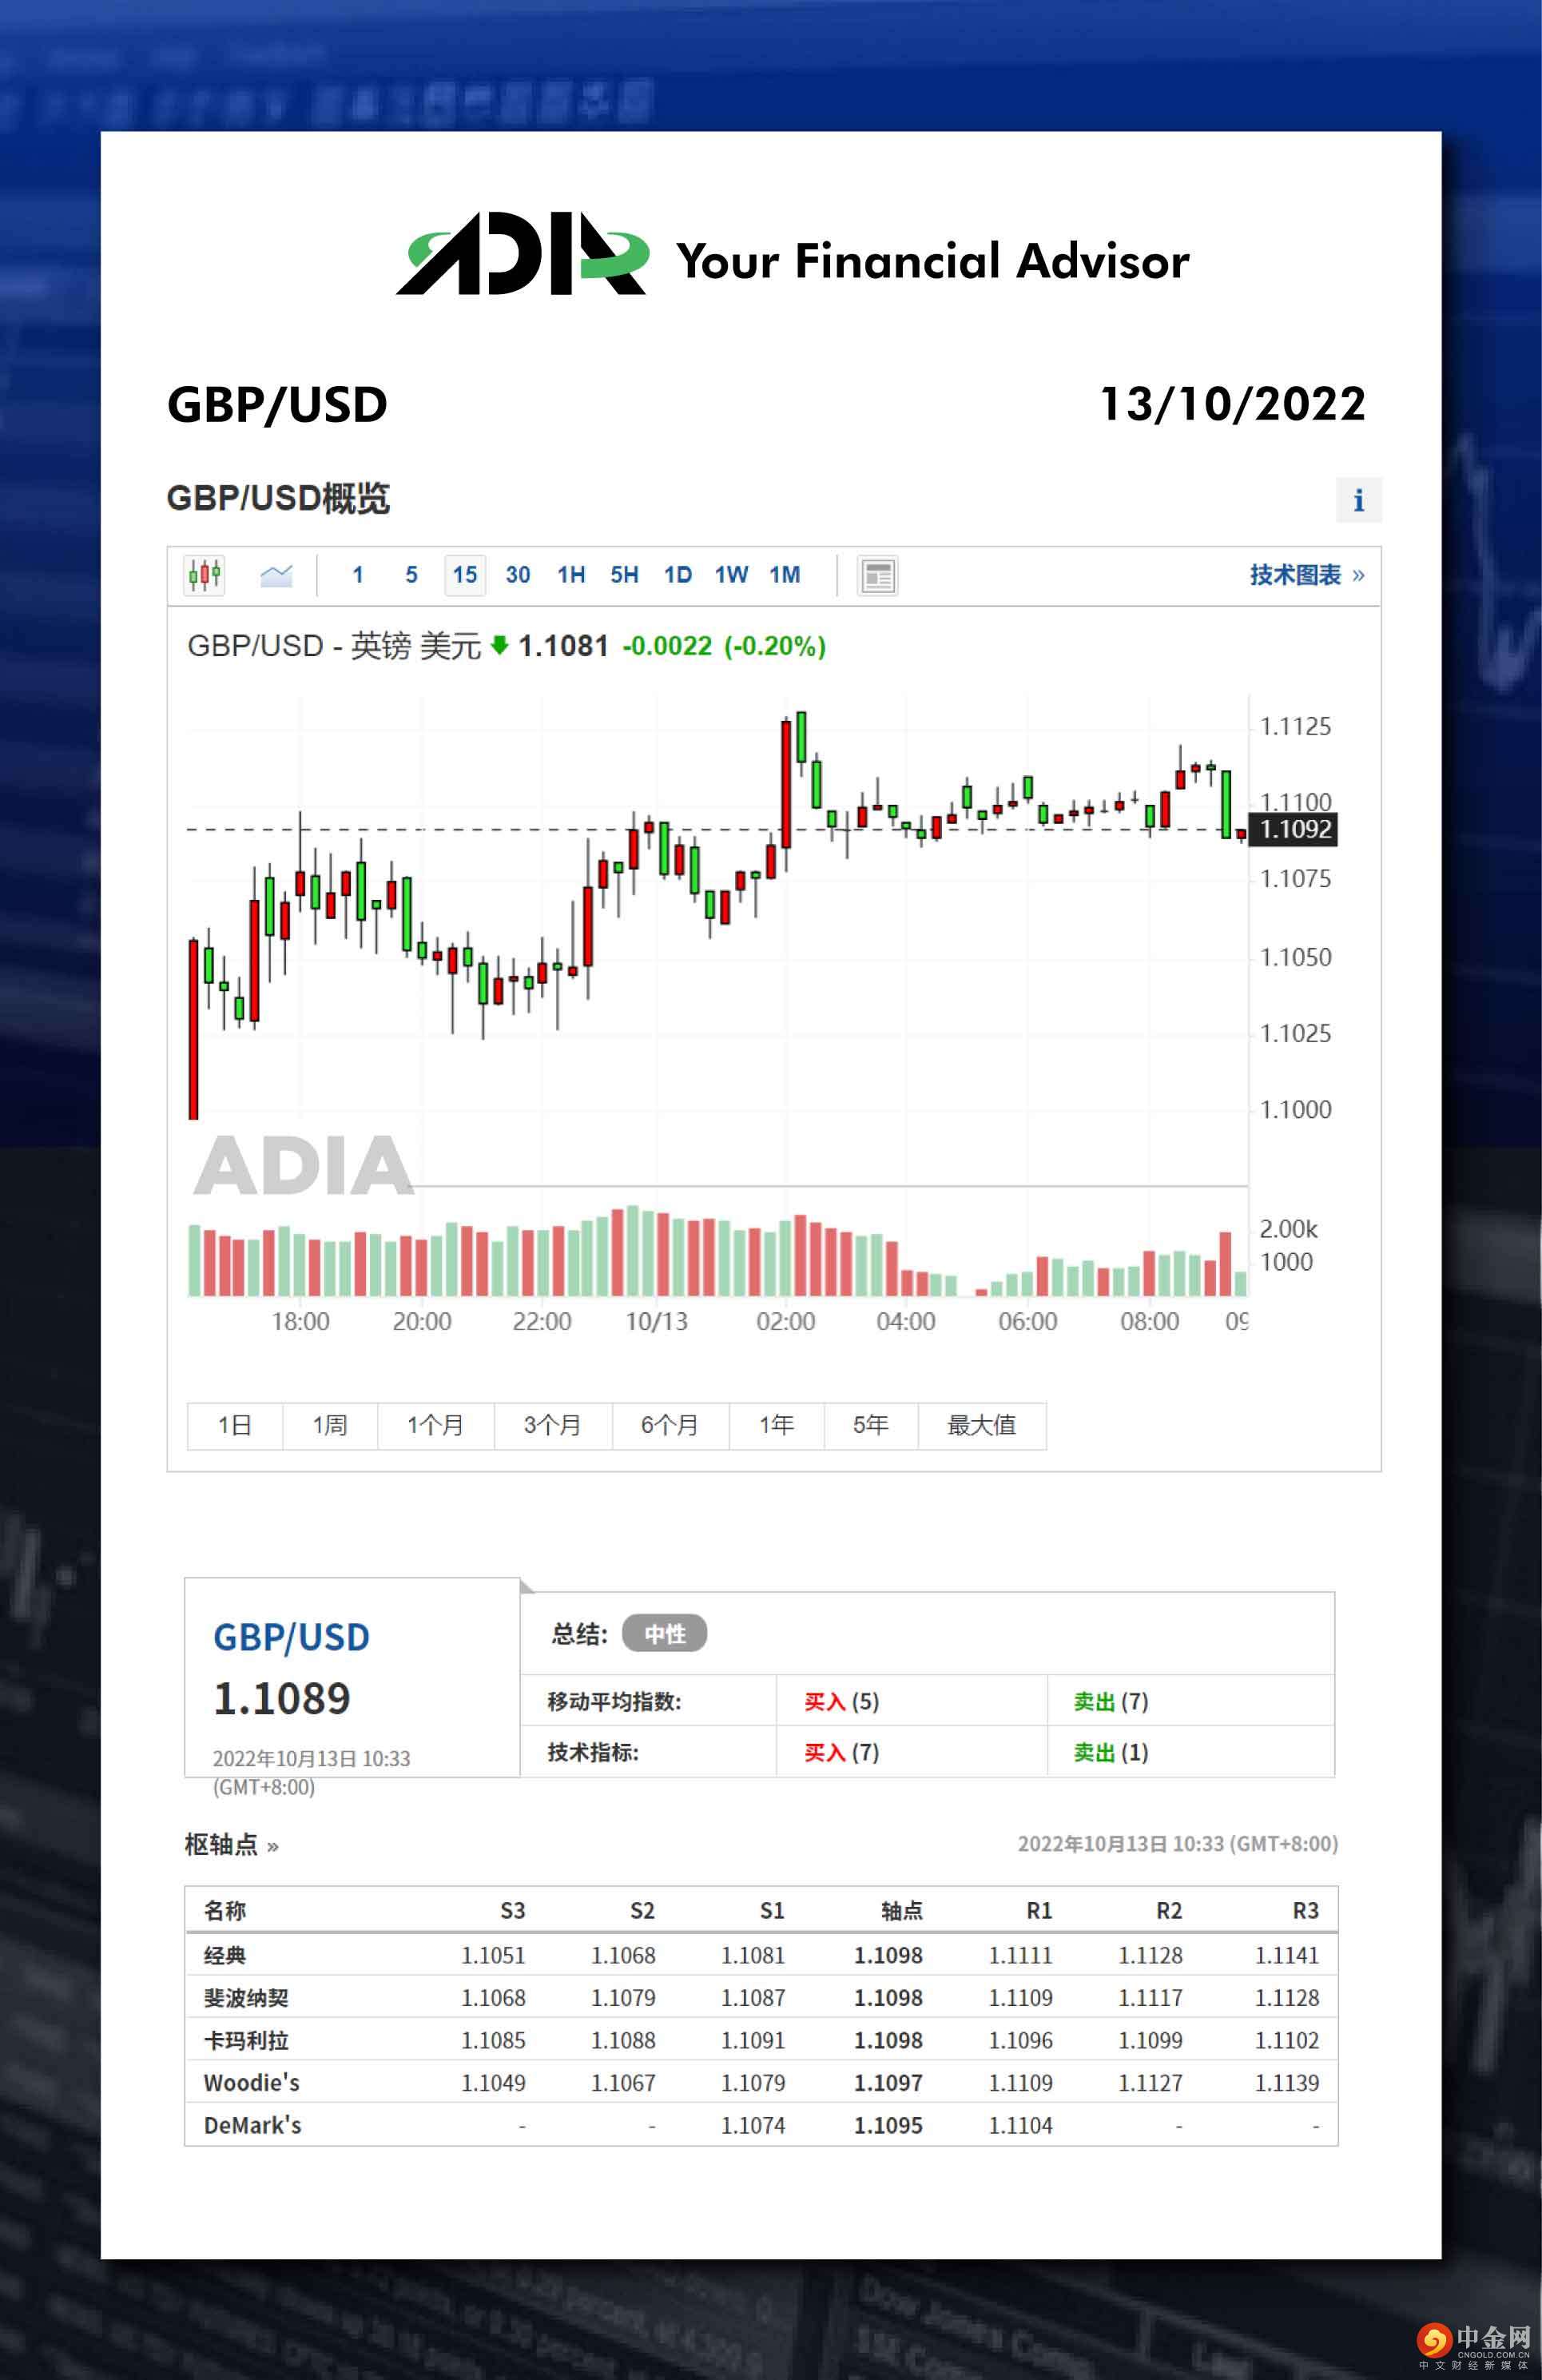The width and height of the screenshot is (1542, 2380).
Task: Click moving averages Buy (5) value
Action: pos(841,1702)
